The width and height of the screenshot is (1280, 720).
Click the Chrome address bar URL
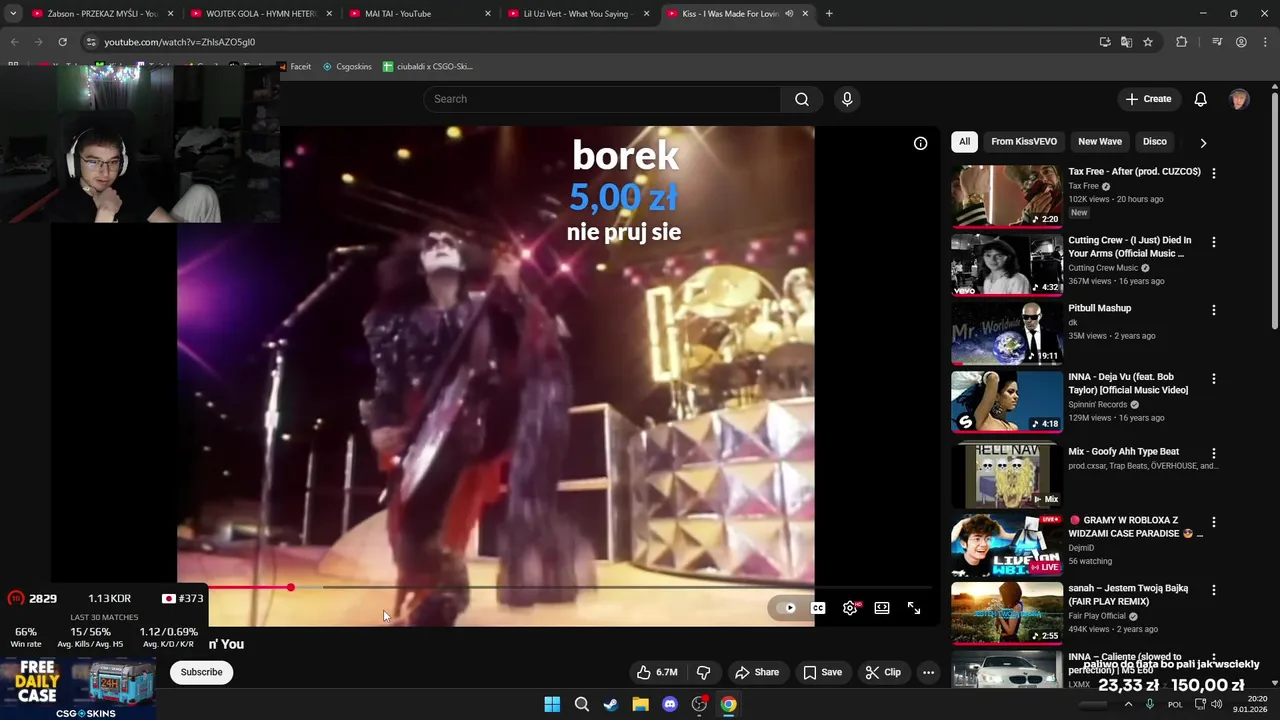[180, 42]
